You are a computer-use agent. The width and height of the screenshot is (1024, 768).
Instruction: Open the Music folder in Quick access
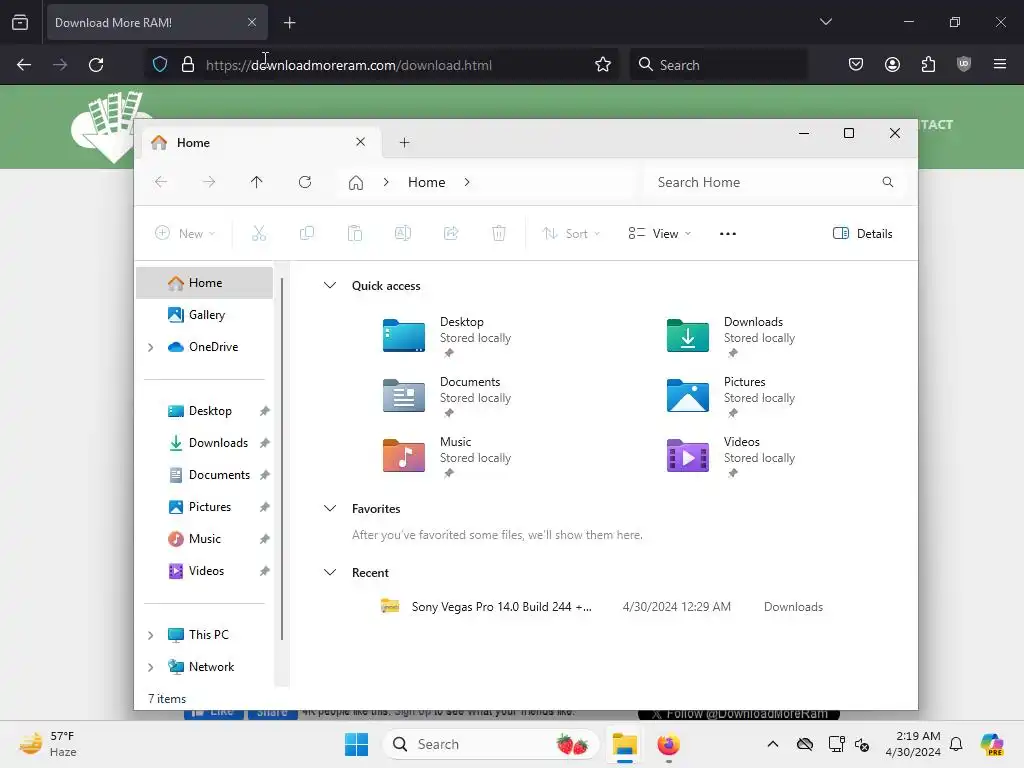pos(447,456)
